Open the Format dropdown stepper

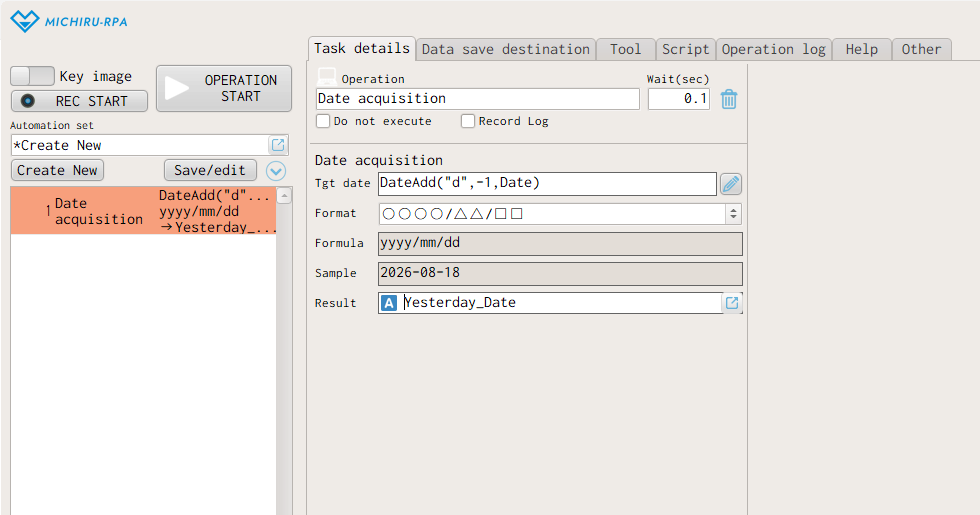click(x=734, y=214)
